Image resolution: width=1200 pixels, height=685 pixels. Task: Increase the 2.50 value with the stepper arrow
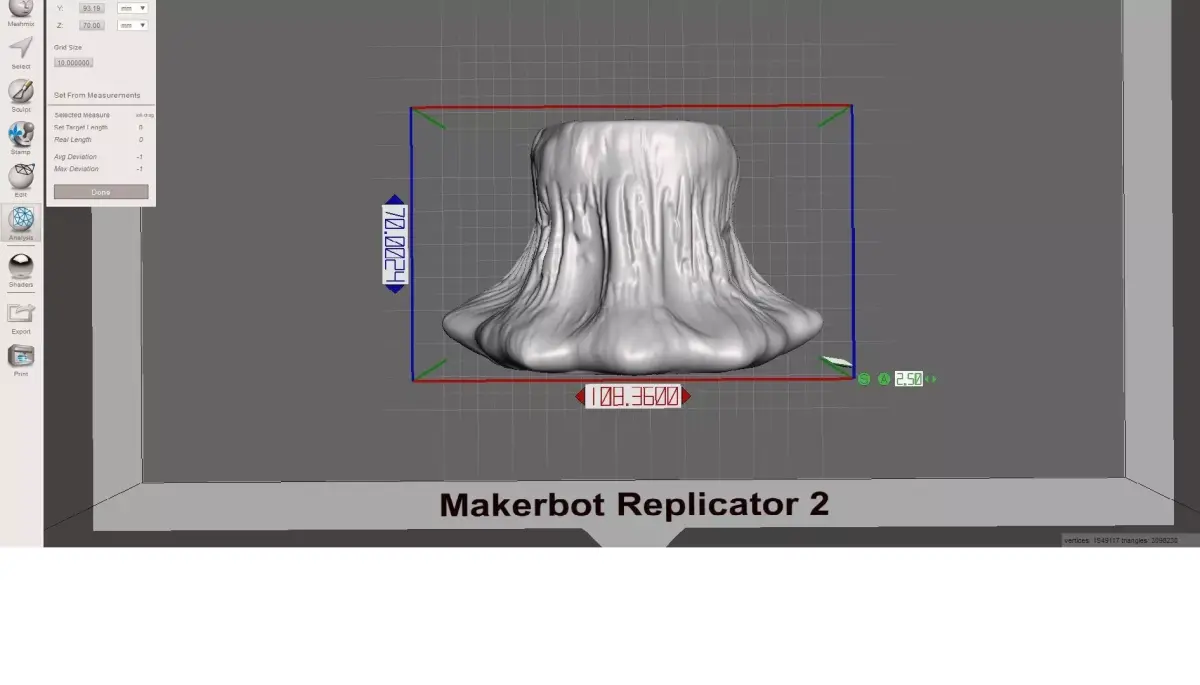(x=931, y=379)
